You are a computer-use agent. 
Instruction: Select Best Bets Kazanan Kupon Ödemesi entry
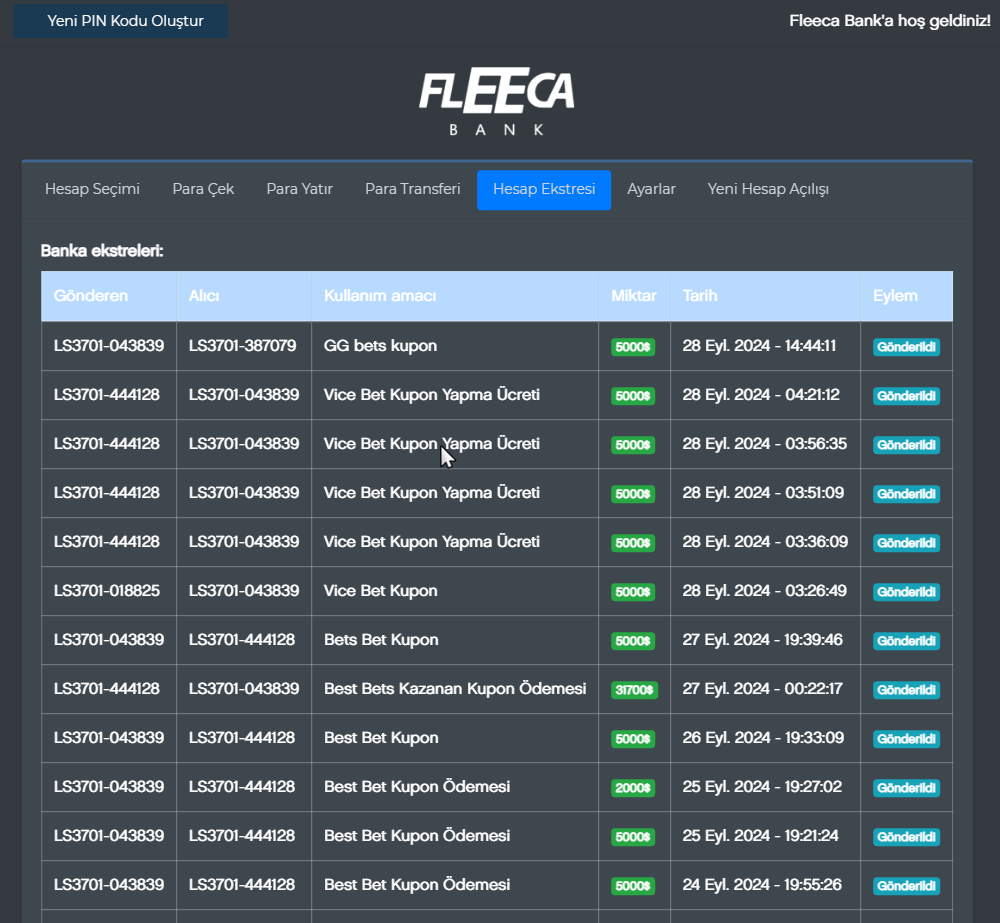click(455, 689)
